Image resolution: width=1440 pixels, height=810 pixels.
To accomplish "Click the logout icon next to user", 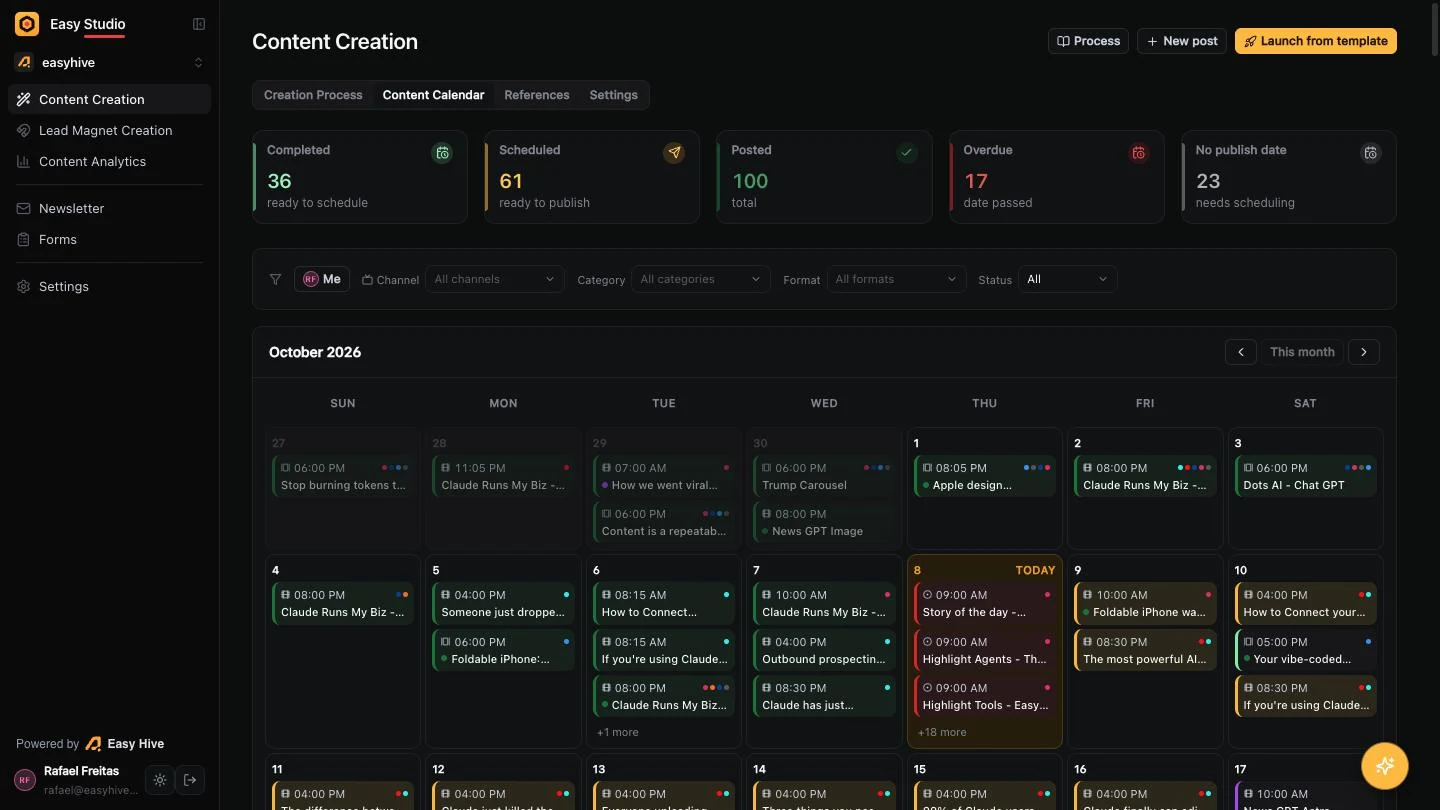I will point(190,780).
